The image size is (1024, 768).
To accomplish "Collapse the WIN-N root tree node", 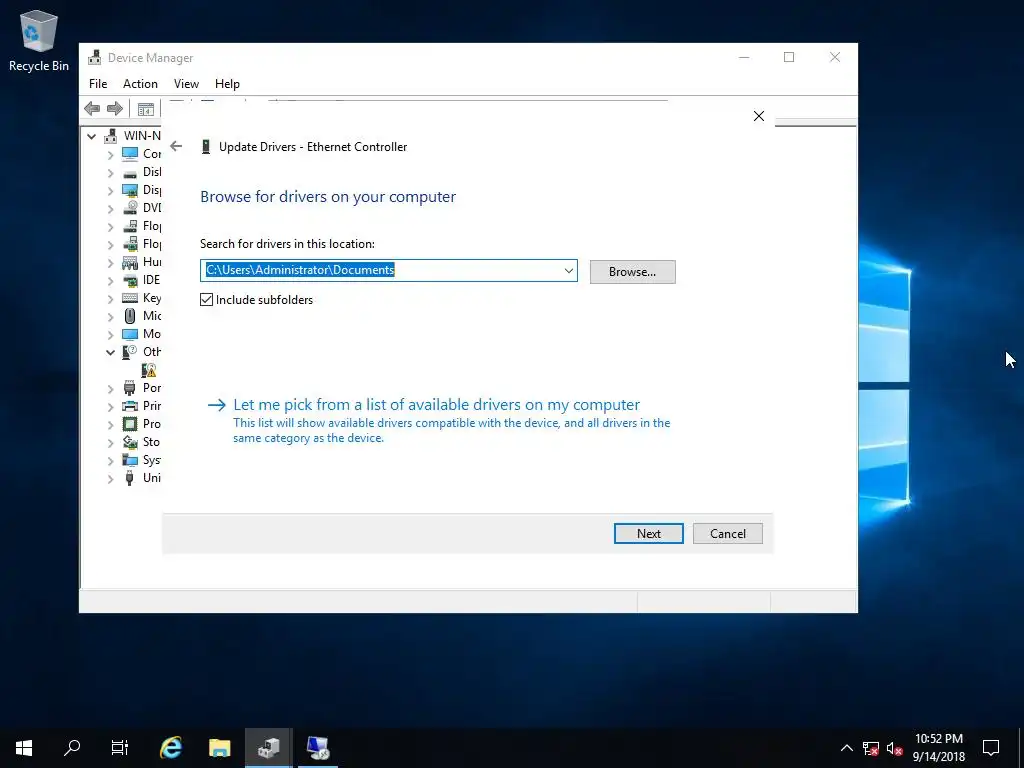I will [x=91, y=136].
